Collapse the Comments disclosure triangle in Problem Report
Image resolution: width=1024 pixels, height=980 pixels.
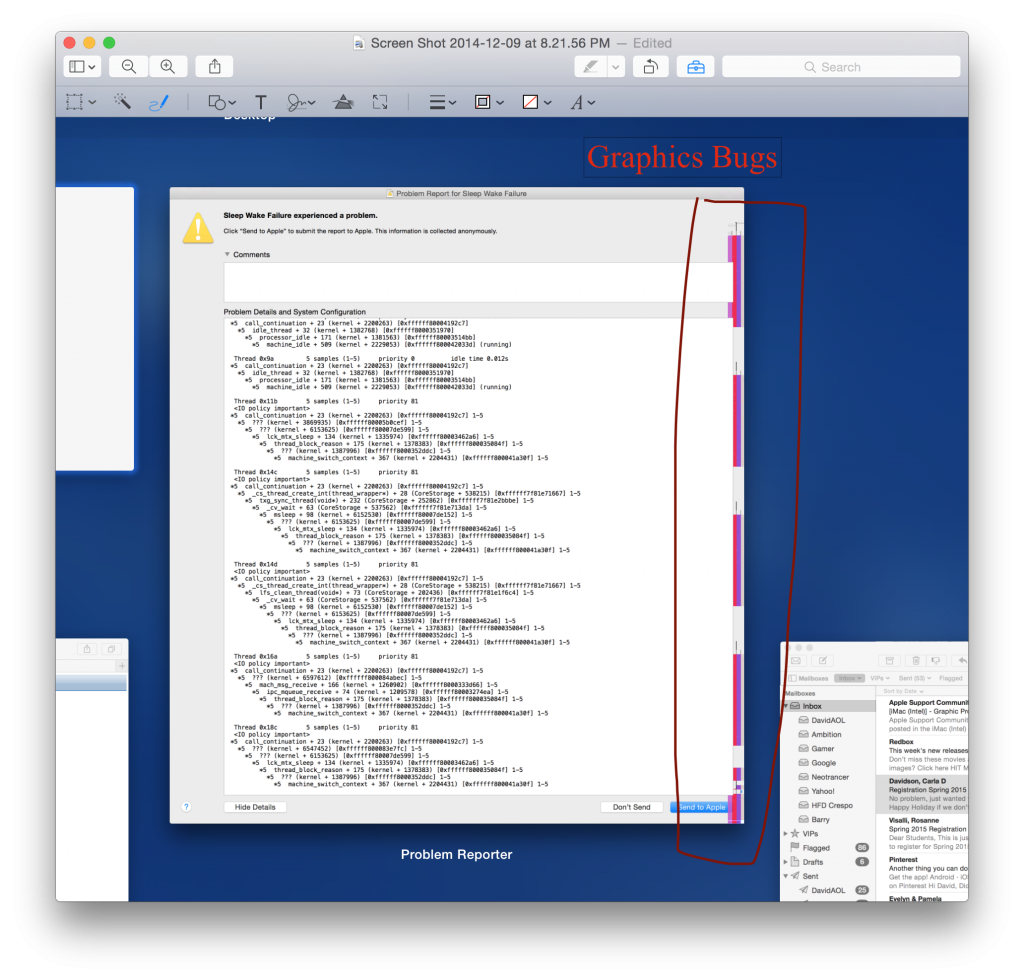pos(227,254)
